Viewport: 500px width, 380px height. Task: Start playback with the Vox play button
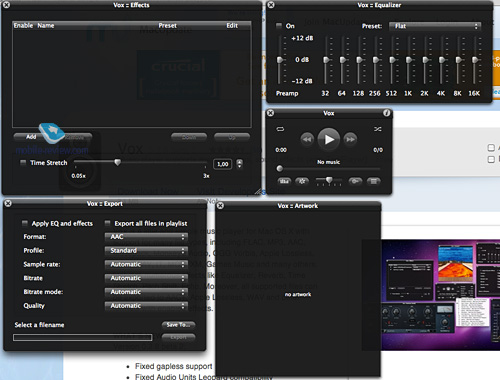[x=329, y=139]
